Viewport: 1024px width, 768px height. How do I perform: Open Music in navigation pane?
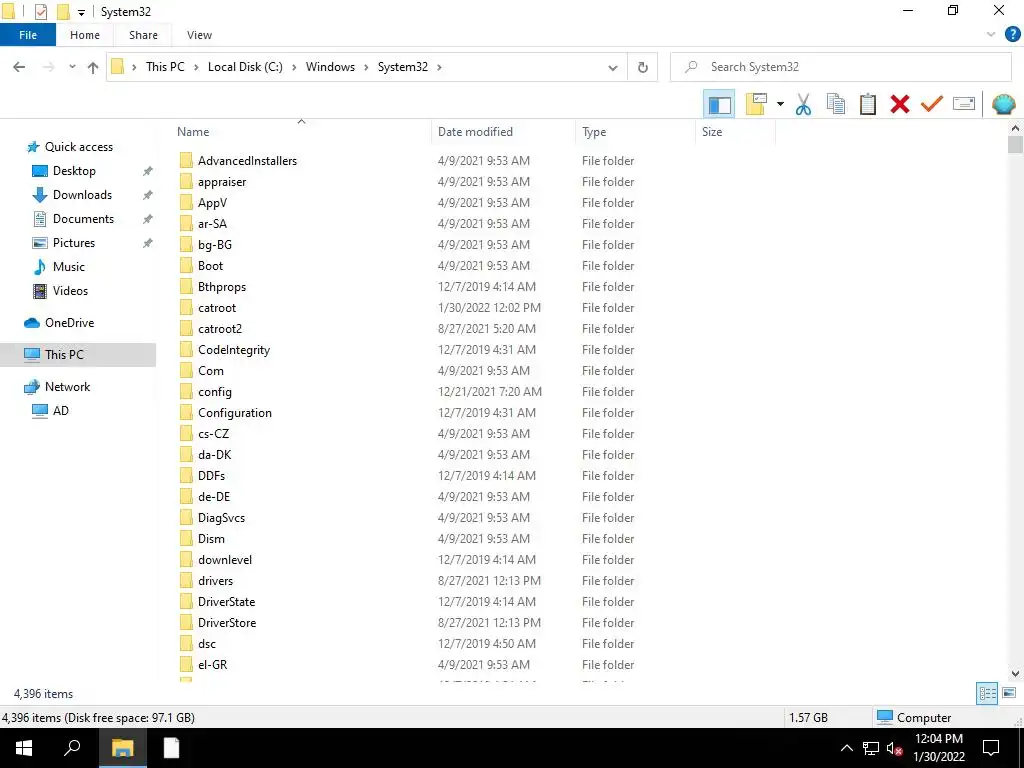tap(69, 267)
